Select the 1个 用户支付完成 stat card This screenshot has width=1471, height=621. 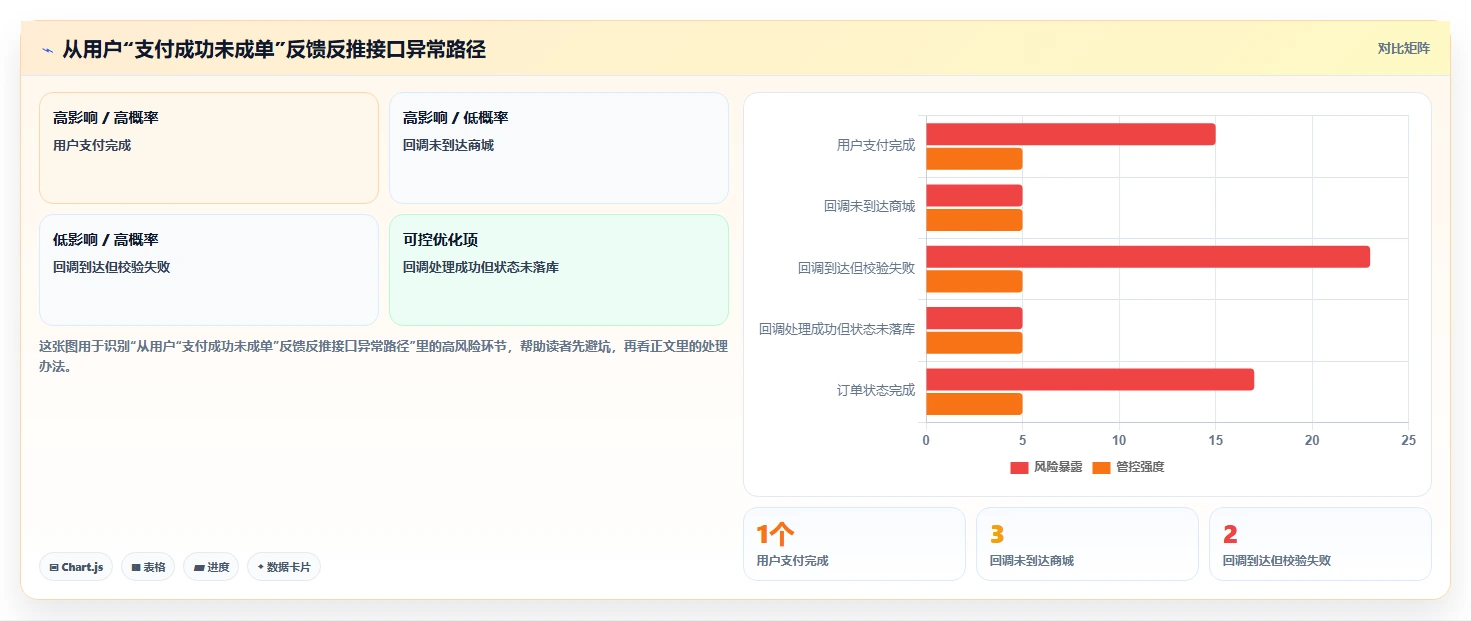point(854,544)
